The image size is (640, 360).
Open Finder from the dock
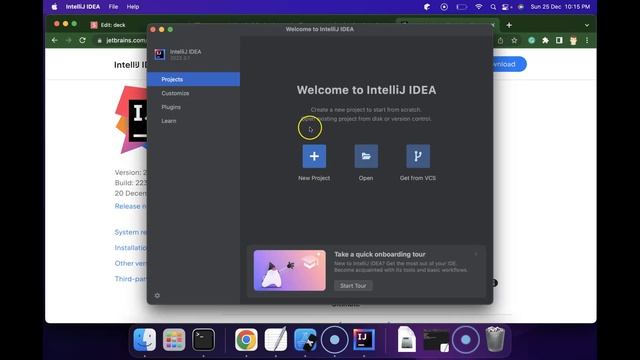pyautogui.click(x=144, y=340)
